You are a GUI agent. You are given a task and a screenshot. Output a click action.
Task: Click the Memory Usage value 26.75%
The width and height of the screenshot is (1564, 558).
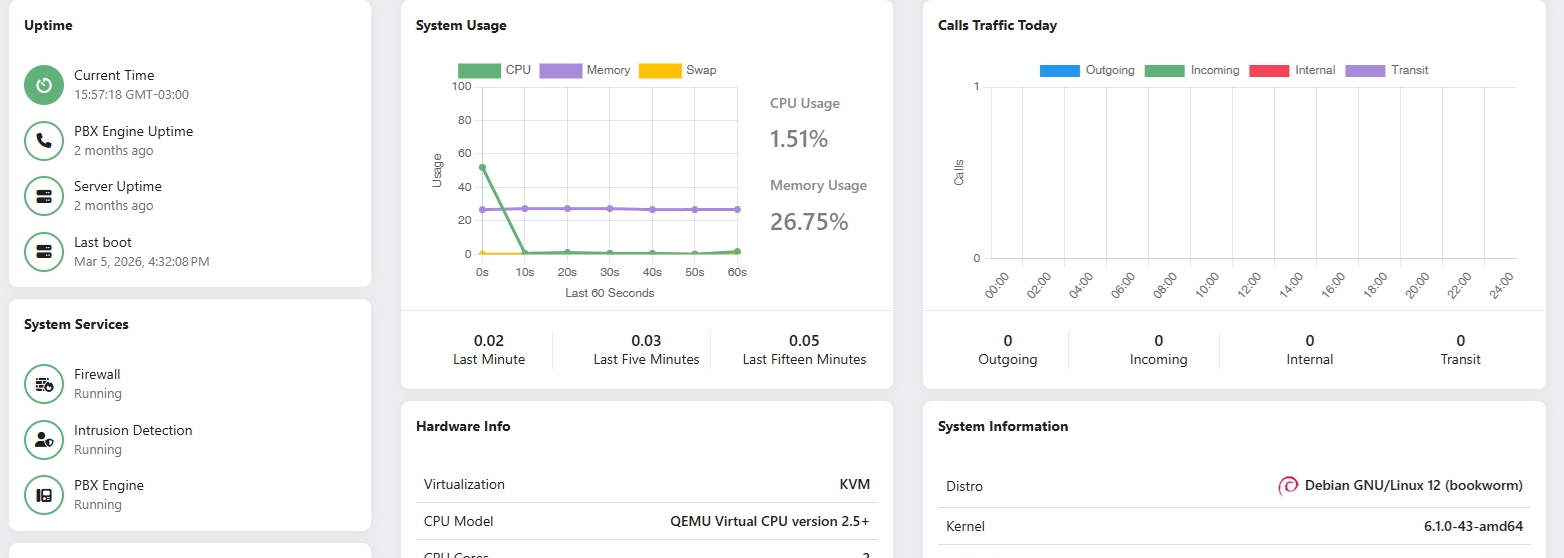tap(809, 221)
